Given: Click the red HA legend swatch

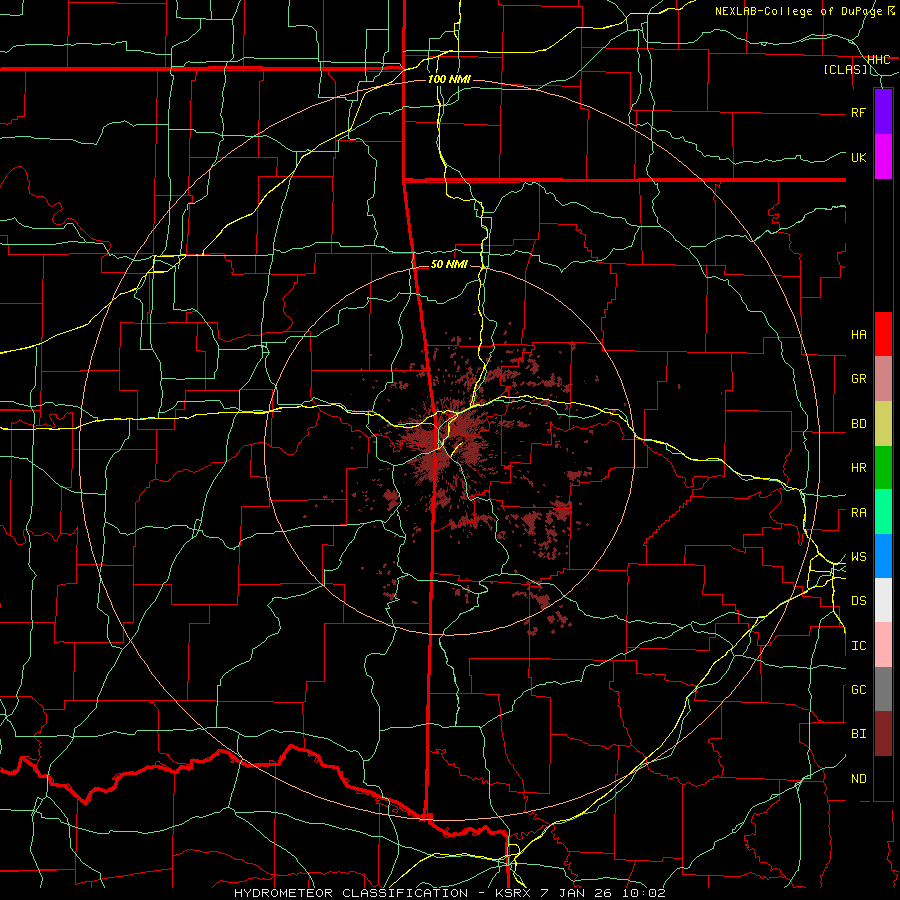Looking at the screenshot, I should pos(883,334).
